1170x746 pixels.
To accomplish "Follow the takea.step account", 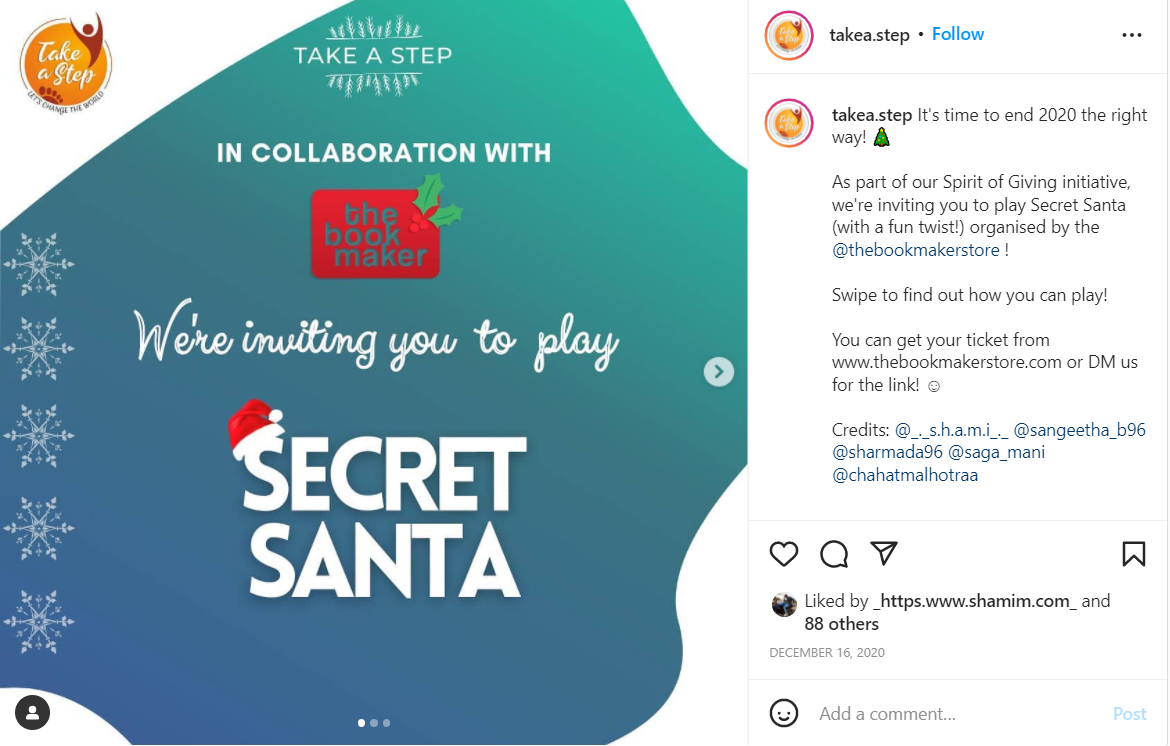I will [957, 34].
